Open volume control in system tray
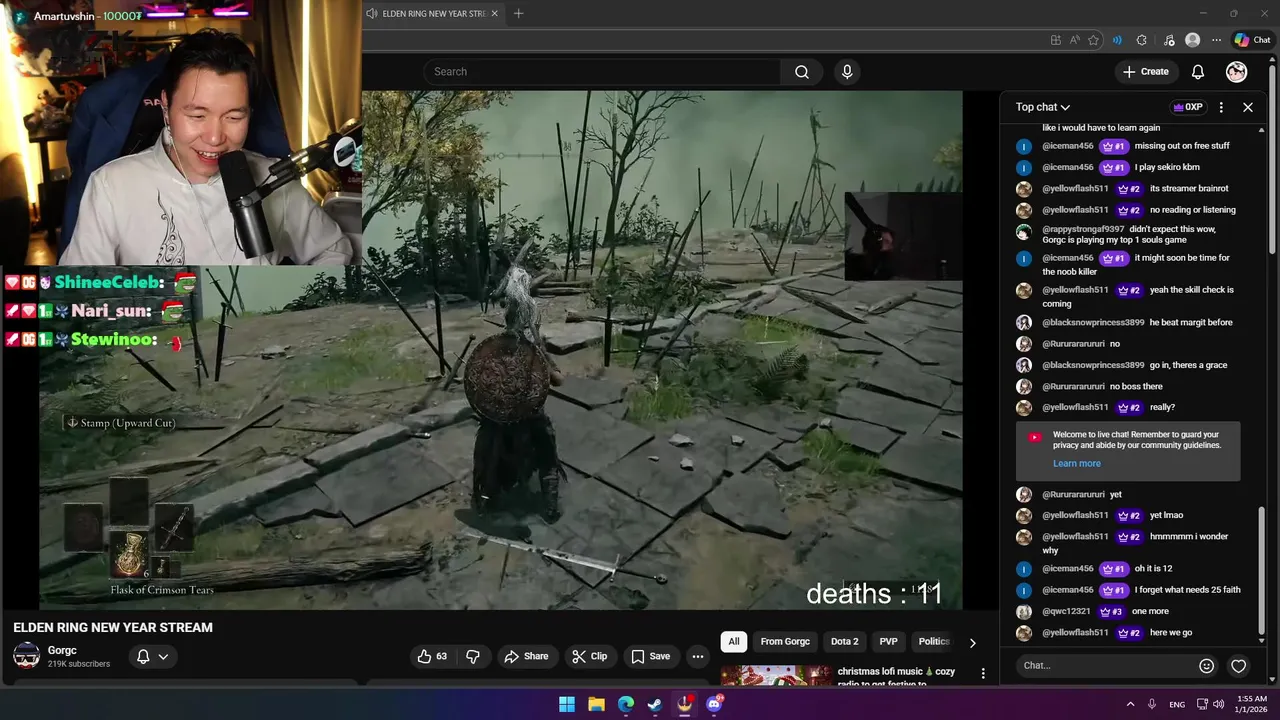This screenshot has width=1280, height=720. [x=1218, y=704]
